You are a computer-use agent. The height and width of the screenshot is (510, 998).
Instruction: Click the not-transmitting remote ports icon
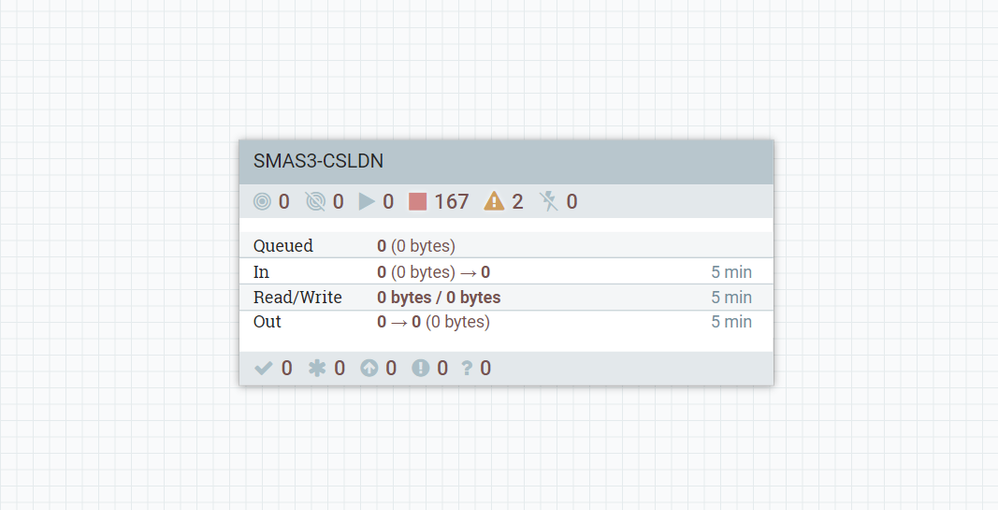pyautogui.click(x=315, y=202)
